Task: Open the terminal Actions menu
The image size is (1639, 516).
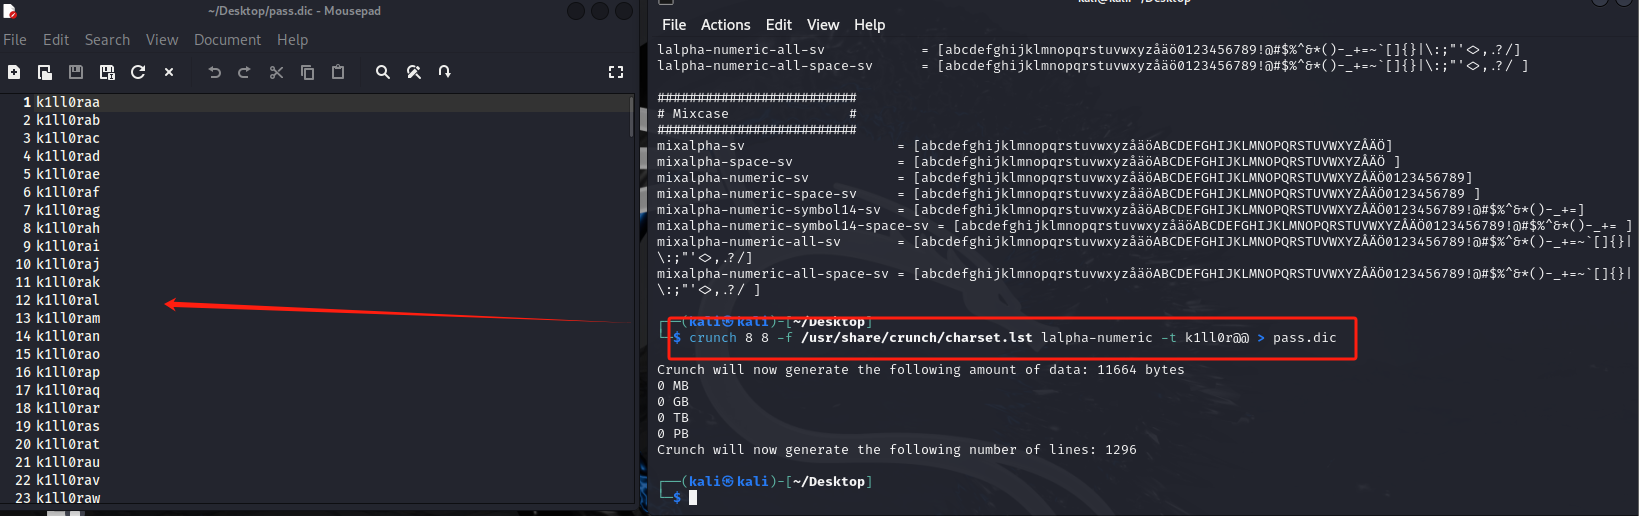Action: [726, 25]
